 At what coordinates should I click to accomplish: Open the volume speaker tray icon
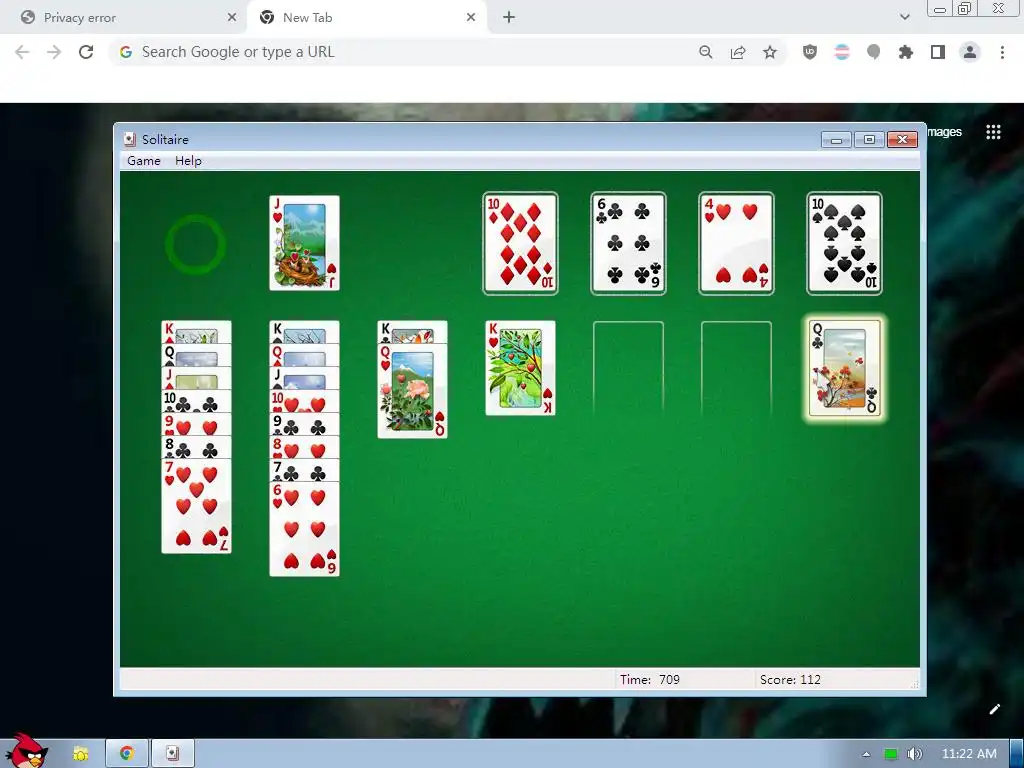915,754
